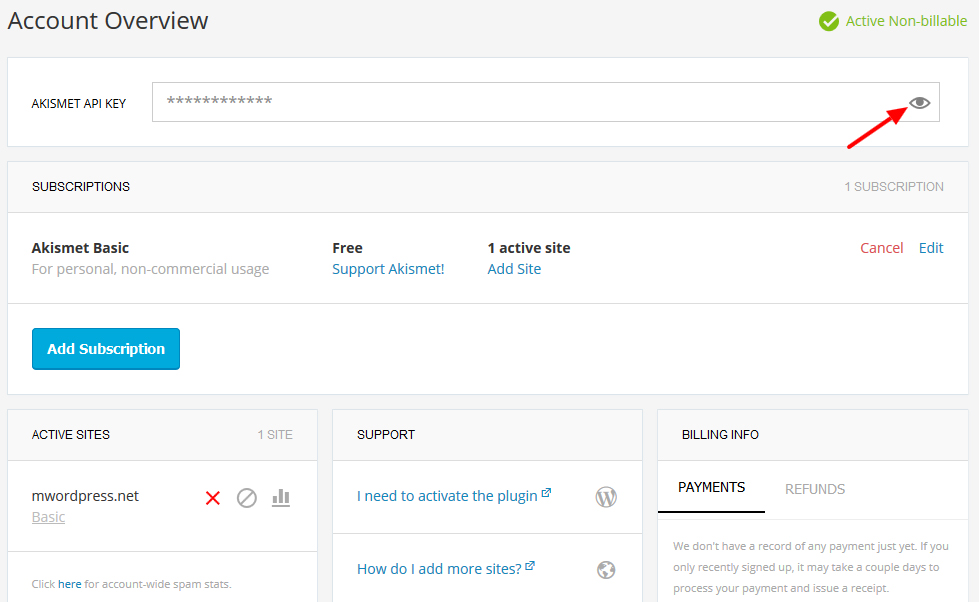Click the mwordpress.net site name
The width and height of the screenshot is (979, 602).
(x=85, y=496)
